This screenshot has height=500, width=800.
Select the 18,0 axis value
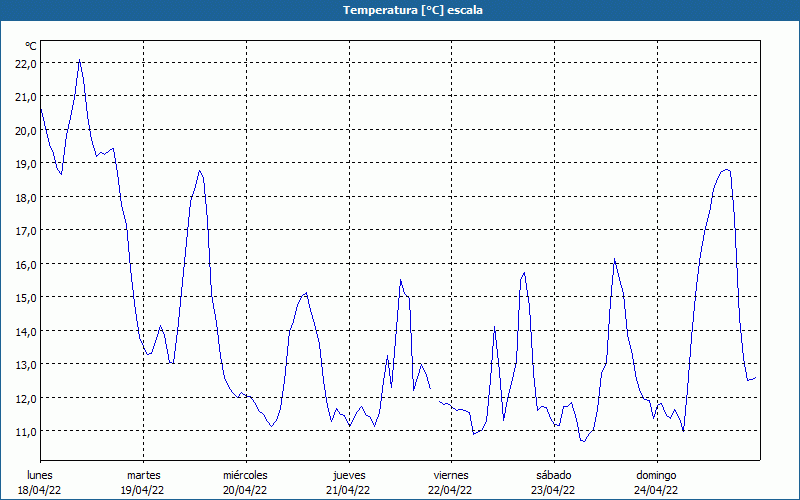click(x=26, y=198)
